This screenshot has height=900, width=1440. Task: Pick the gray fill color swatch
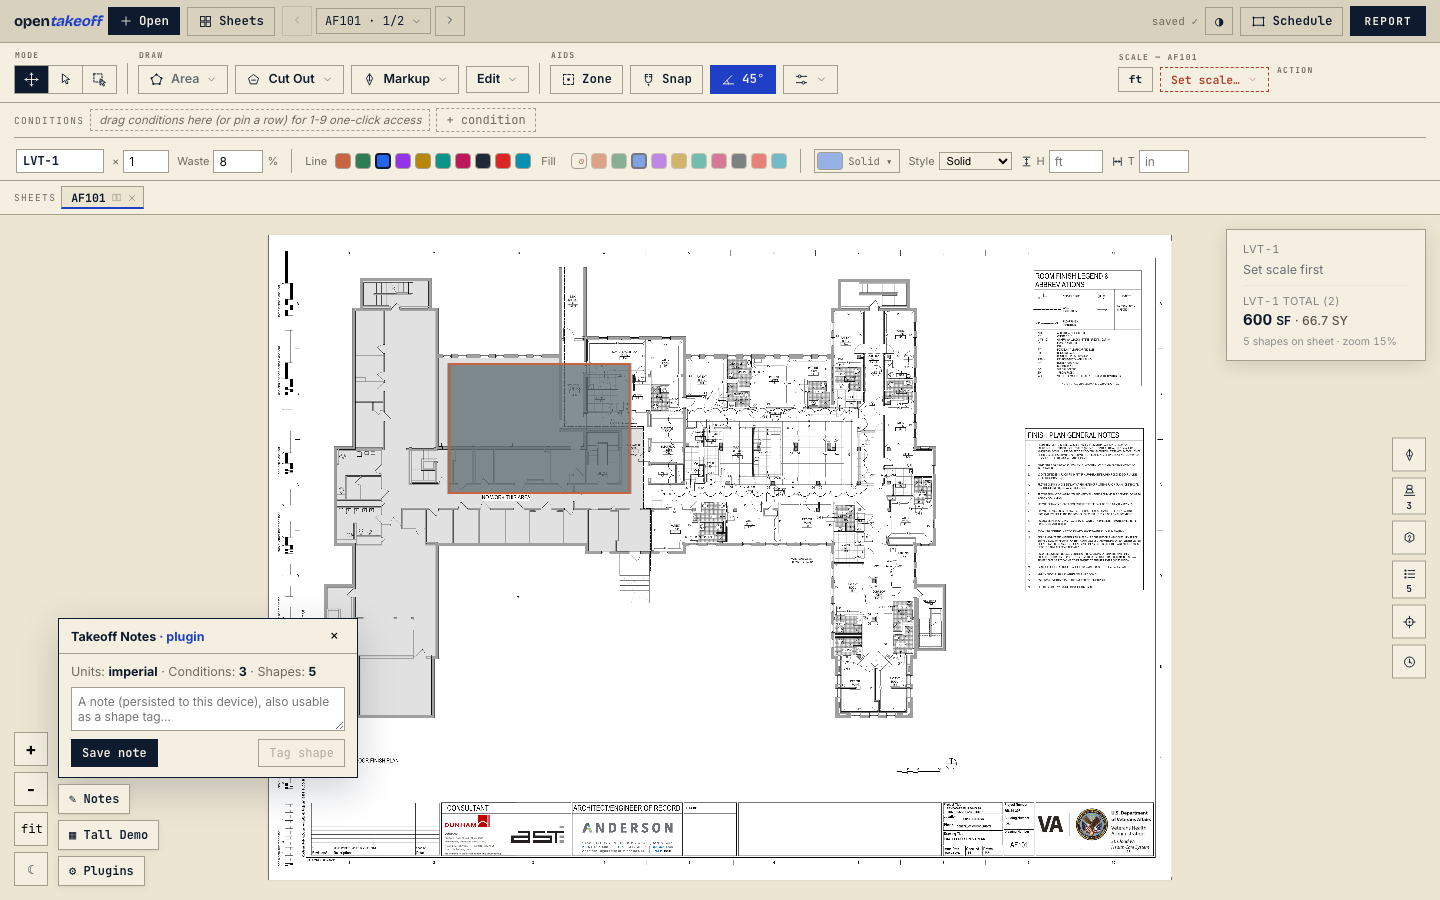coord(739,161)
